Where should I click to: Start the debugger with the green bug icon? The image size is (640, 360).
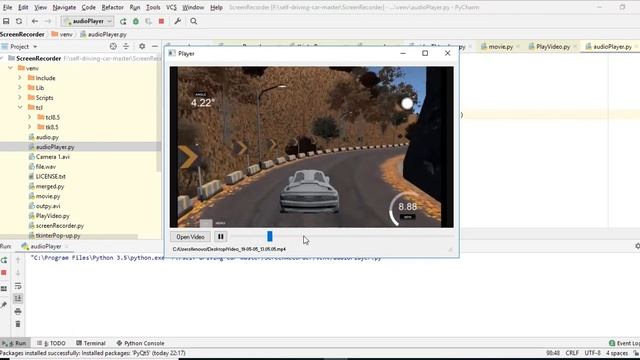click(136, 21)
